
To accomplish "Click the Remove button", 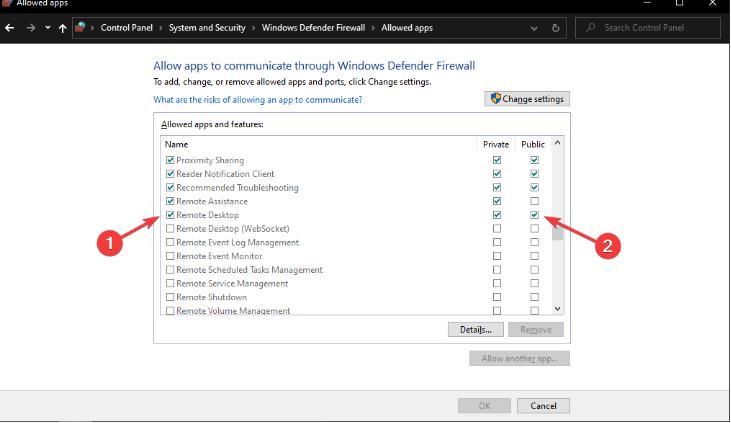I will point(536,330).
